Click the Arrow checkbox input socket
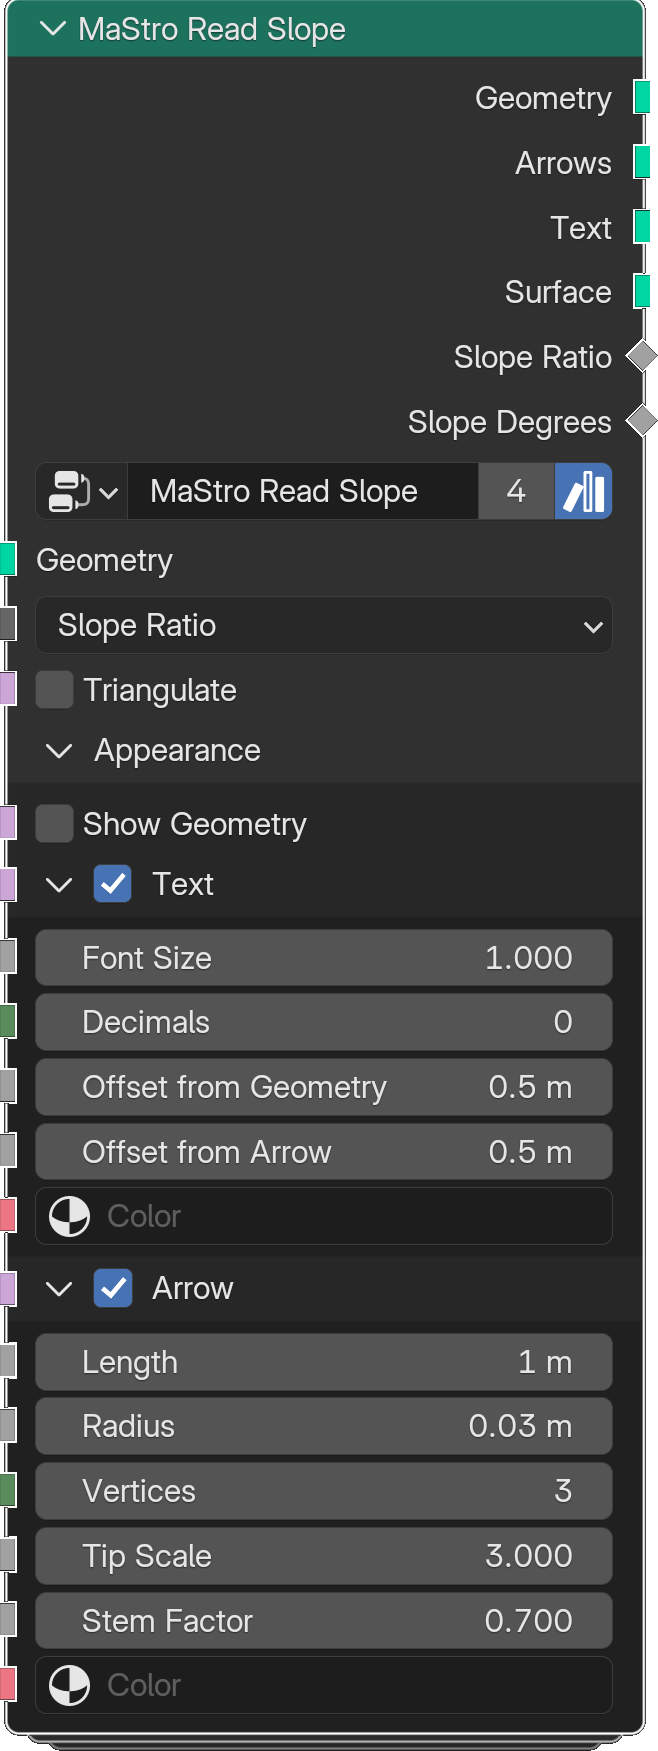The width and height of the screenshot is (658, 1751). pos(8,1288)
